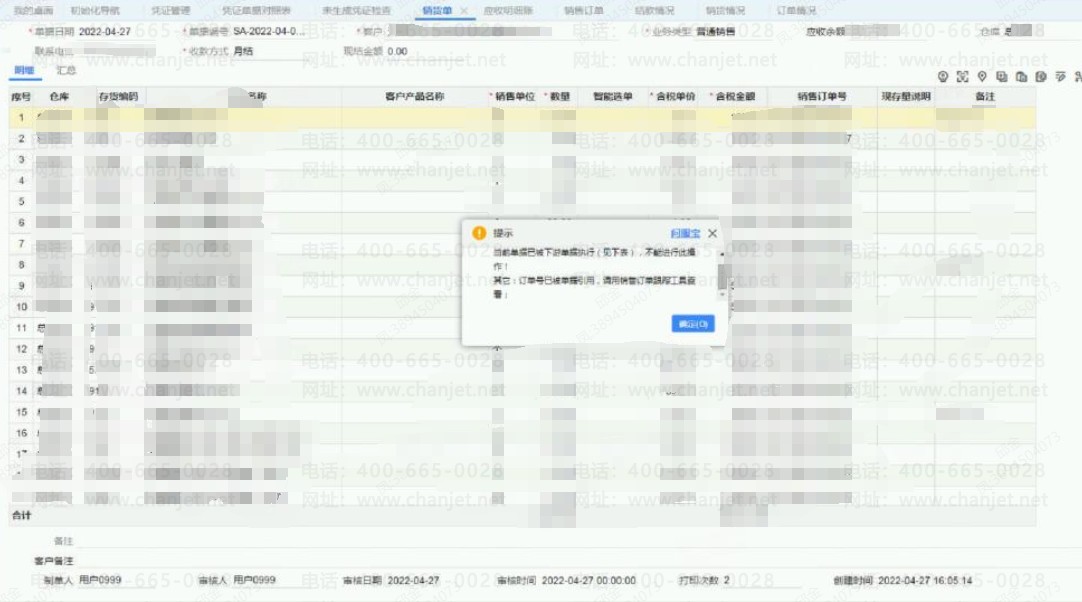Image resolution: width=1082 pixels, height=602 pixels.
Task: Click the 打印次数 value 2
Action: point(726,580)
